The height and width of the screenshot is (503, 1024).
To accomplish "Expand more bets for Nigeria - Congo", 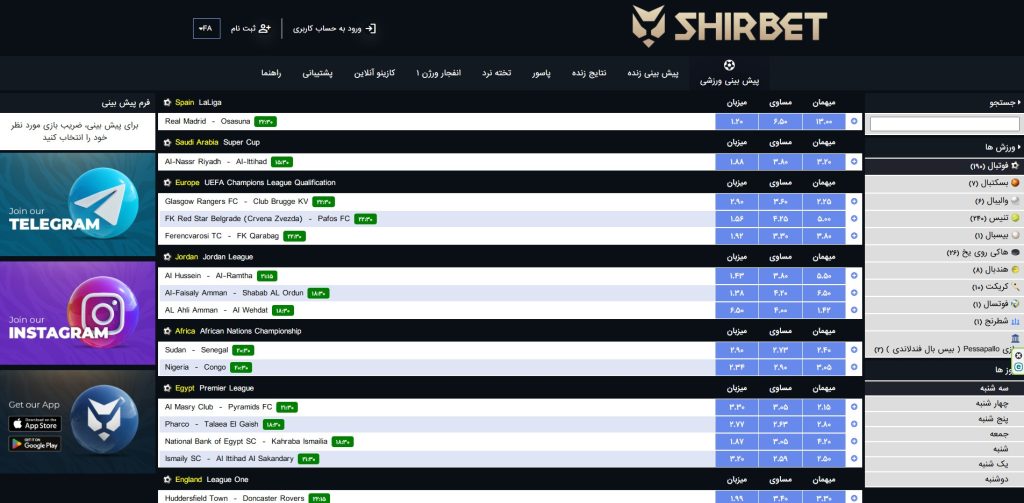I will point(854,367).
